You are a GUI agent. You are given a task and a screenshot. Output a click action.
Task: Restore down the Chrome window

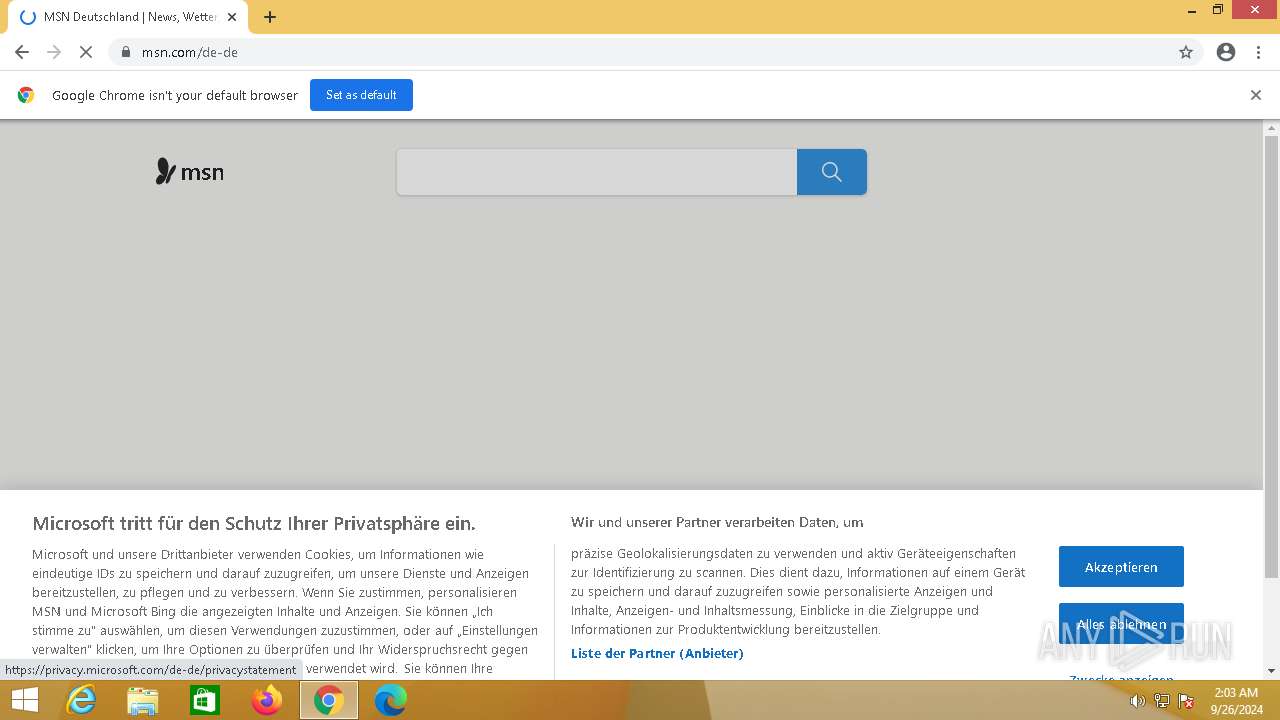click(x=1218, y=10)
